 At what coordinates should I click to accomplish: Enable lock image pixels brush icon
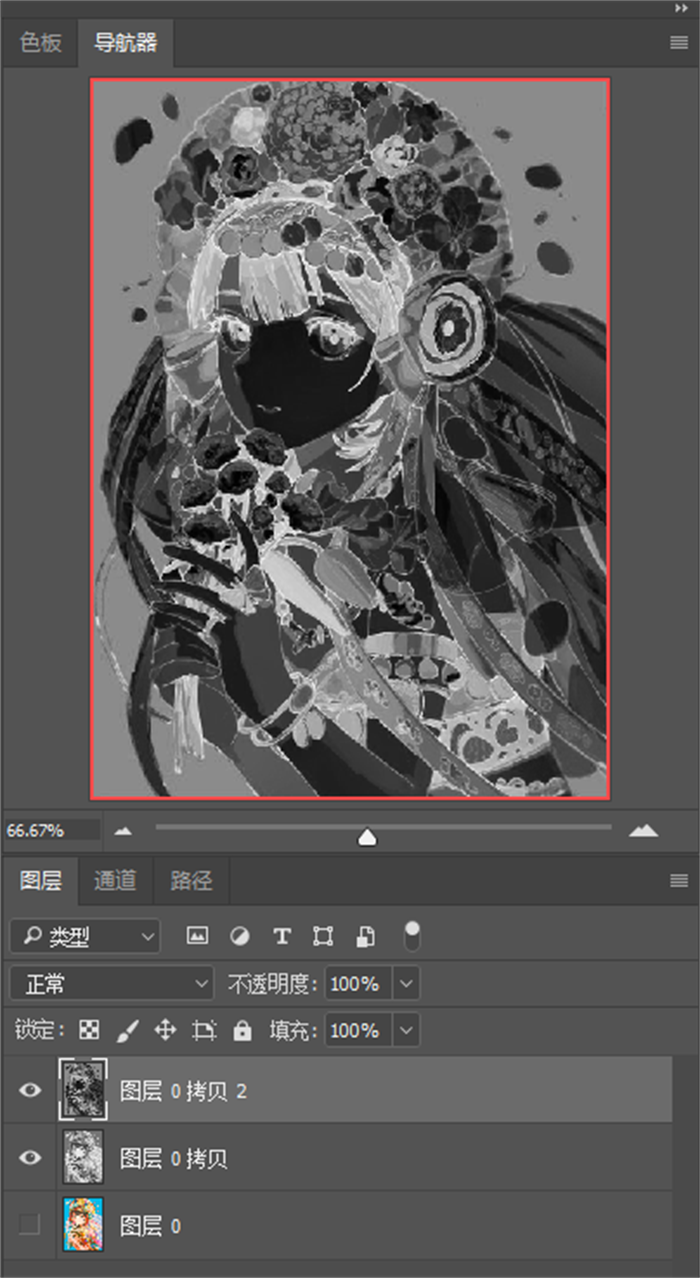(x=128, y=1030)
